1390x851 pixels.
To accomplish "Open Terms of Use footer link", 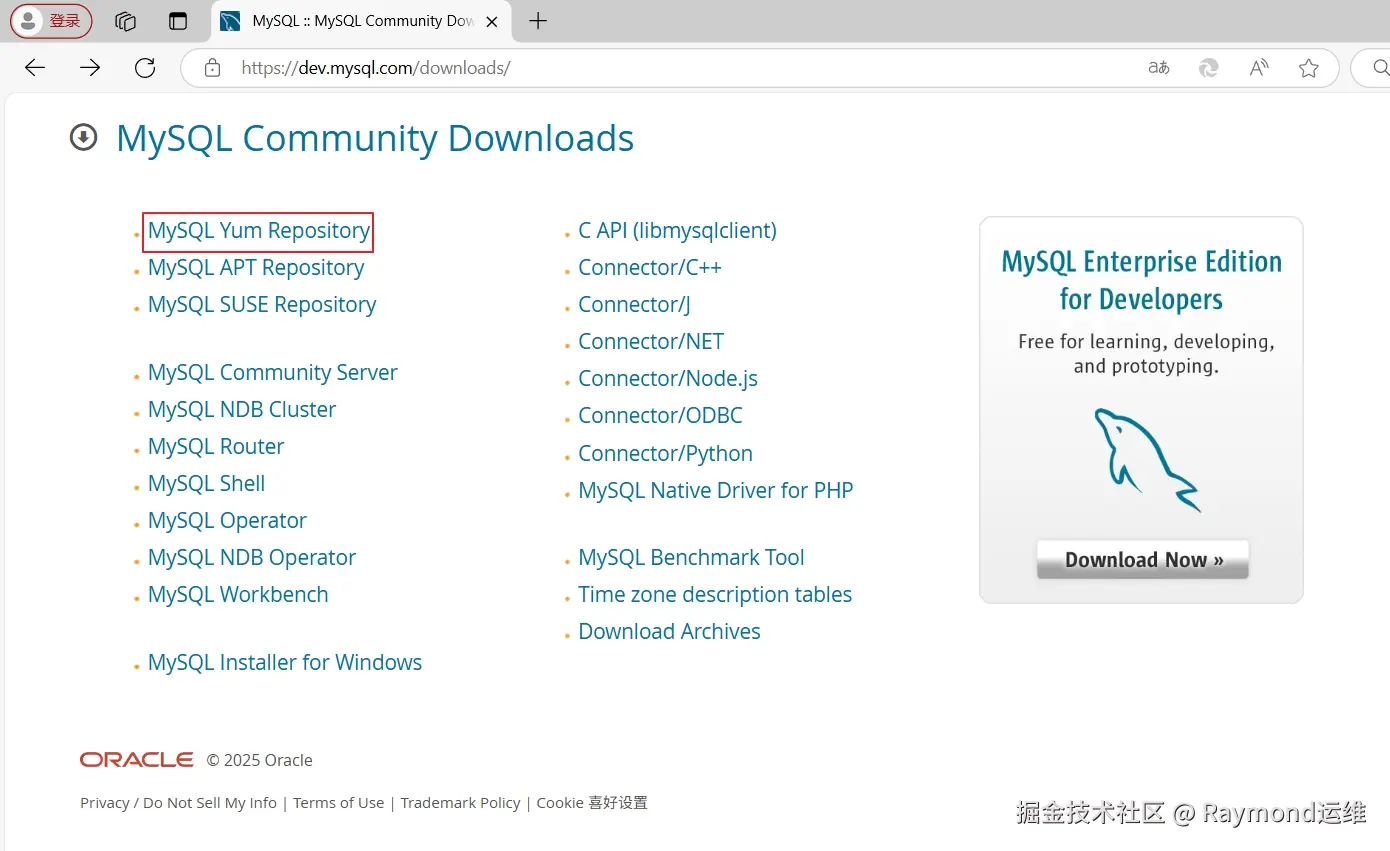I will tap(338, 803).
